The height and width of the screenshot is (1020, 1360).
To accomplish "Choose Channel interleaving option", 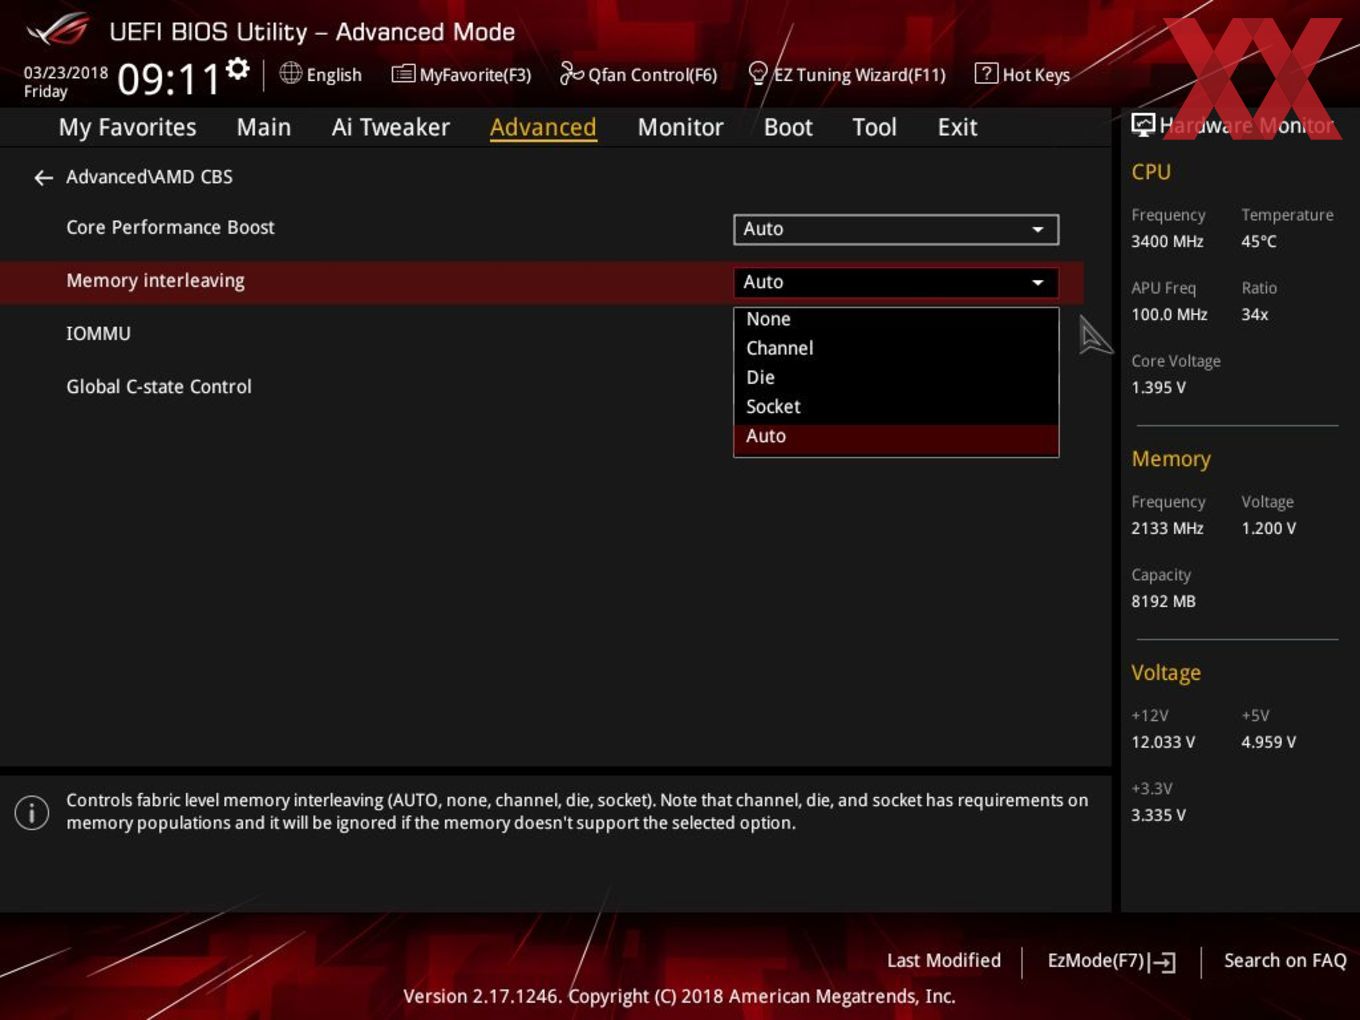I will [896, 348].
